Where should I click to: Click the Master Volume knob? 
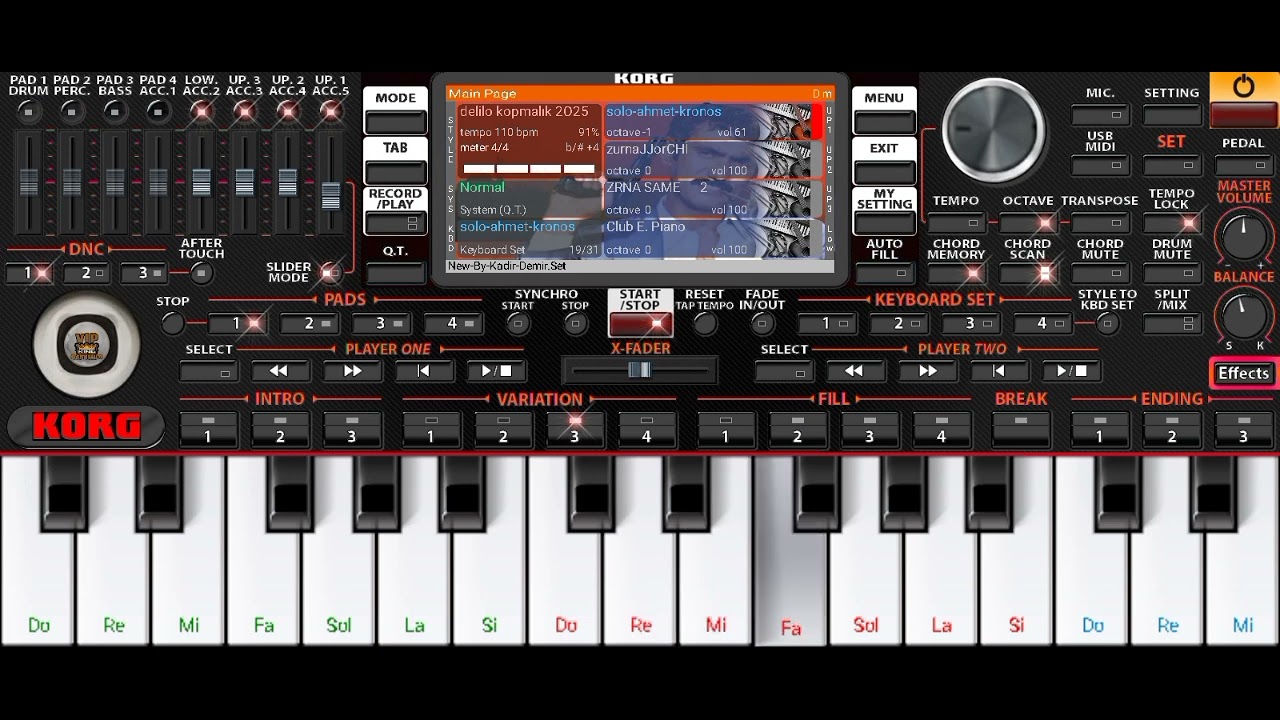point(1243,238)
